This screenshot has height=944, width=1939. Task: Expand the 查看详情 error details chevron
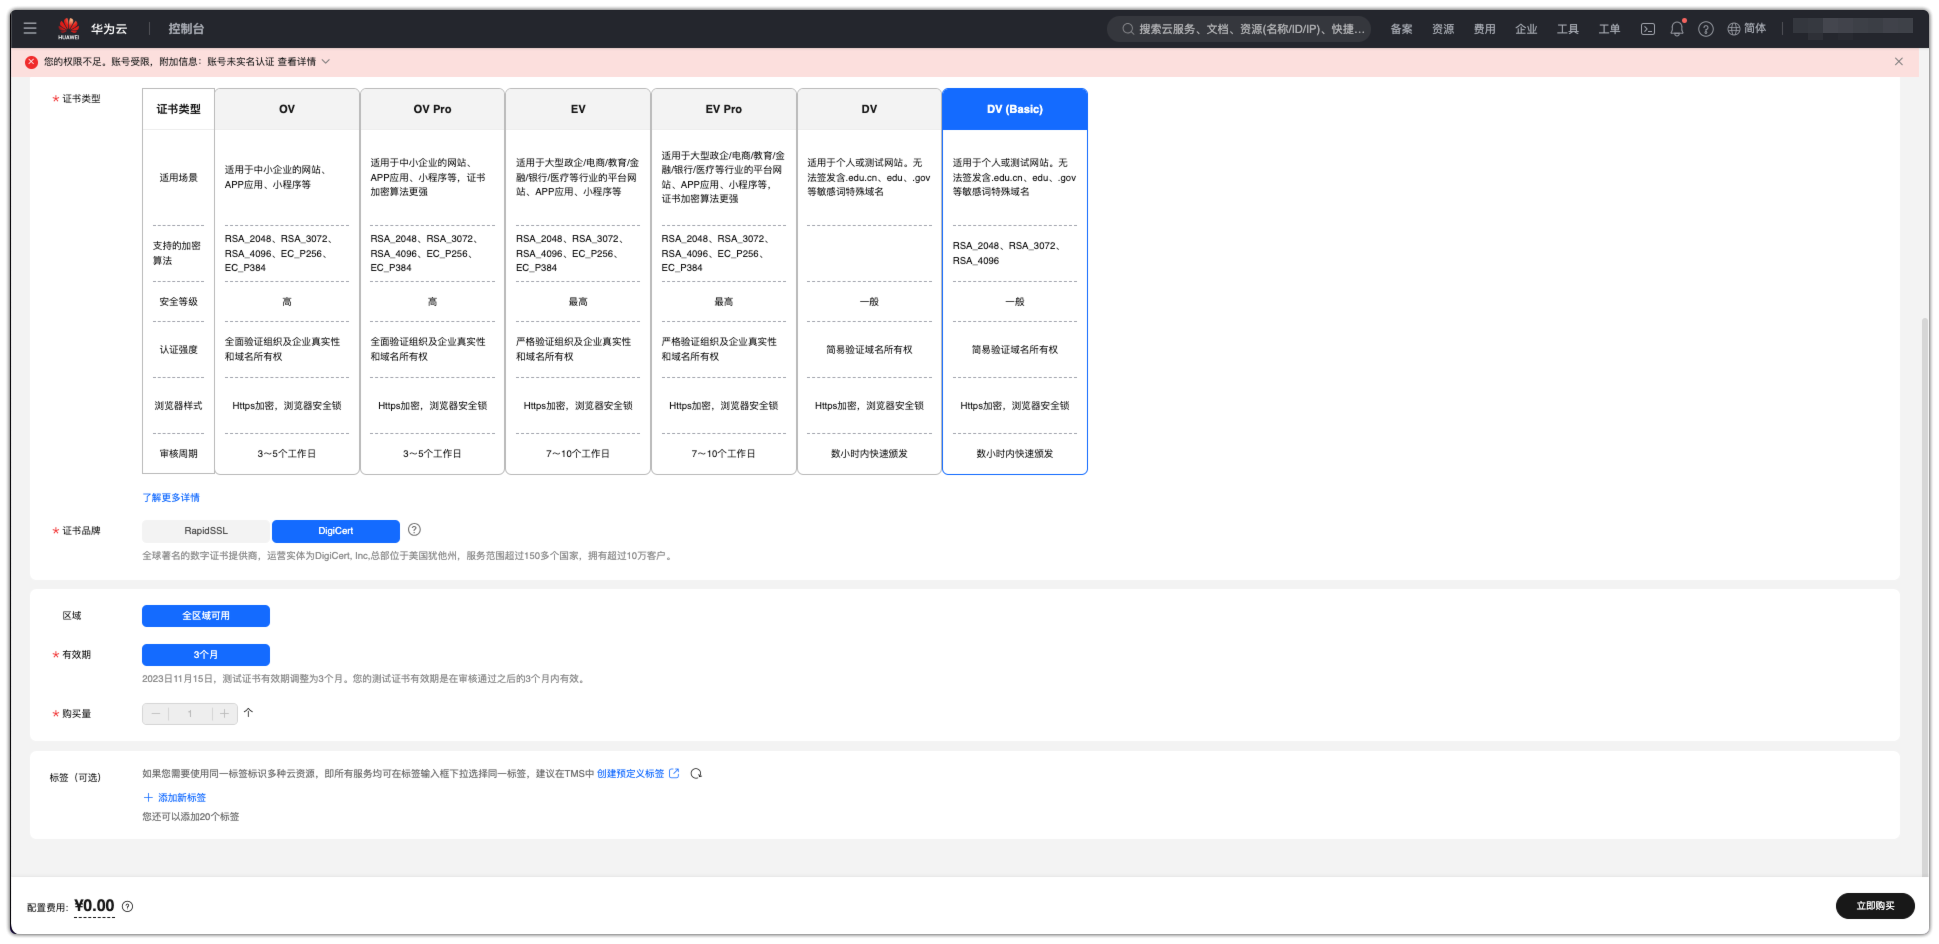coord(326,62)
